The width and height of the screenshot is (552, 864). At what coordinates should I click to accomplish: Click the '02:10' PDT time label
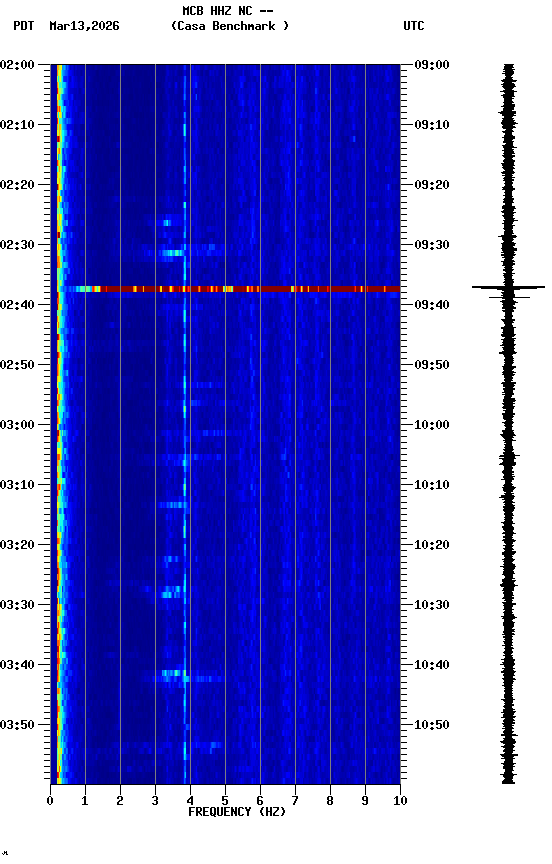click(x=17, y=125)
